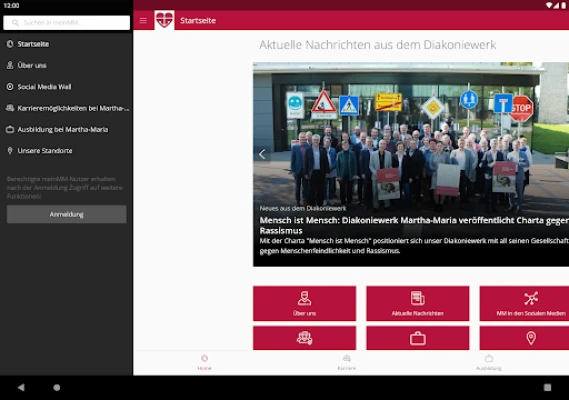Open Karrieremöglichkeiten bei Martha-Maria entry

[x=66, y=108]
